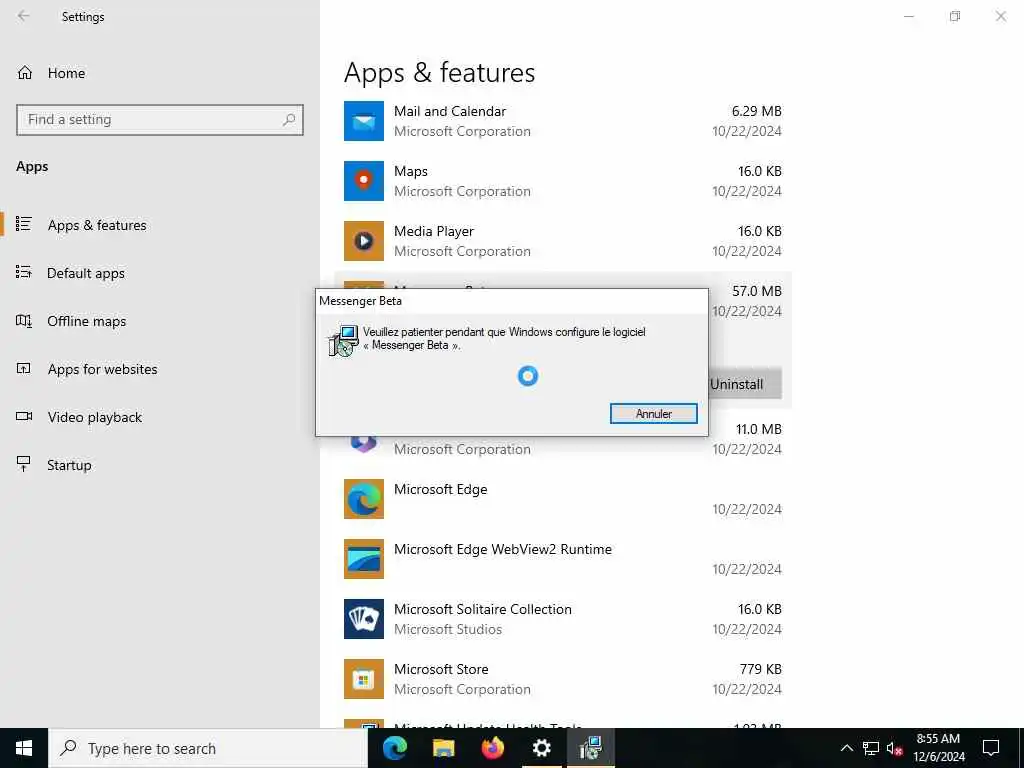1024x768 pixels.
Task: Click the Apps & features page heading
Action: [x=440, y=73]
